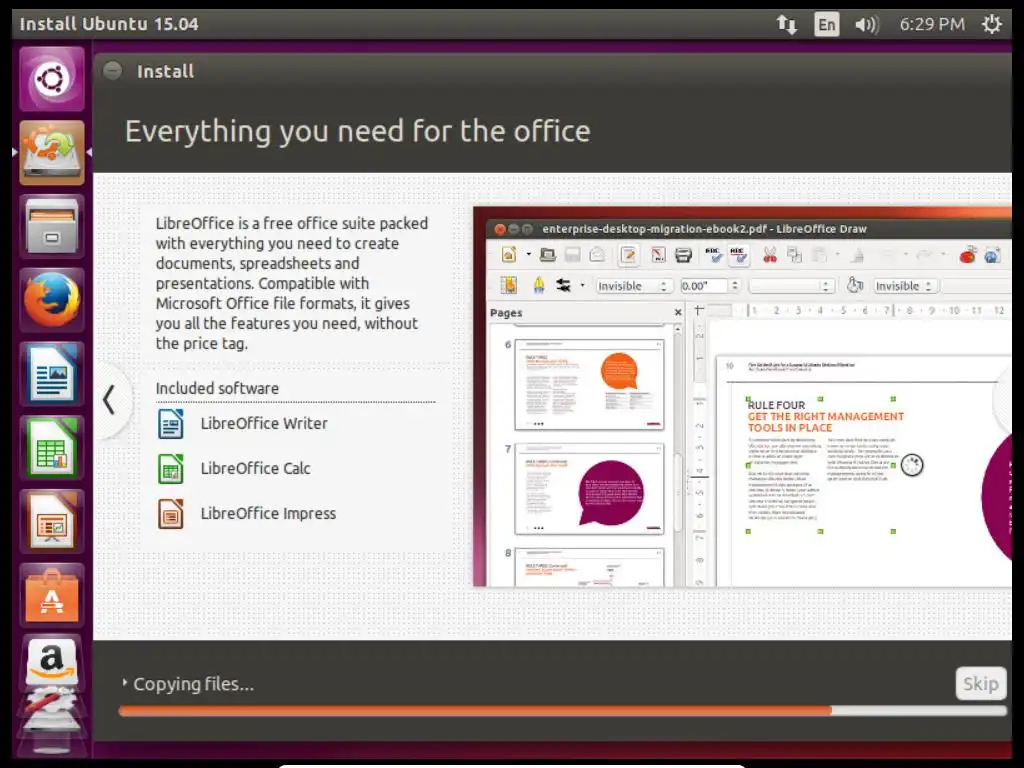This screenshot has width=1024, height=768.
Task: Click the Calc icon under Included software
Action: click(170, 468)
